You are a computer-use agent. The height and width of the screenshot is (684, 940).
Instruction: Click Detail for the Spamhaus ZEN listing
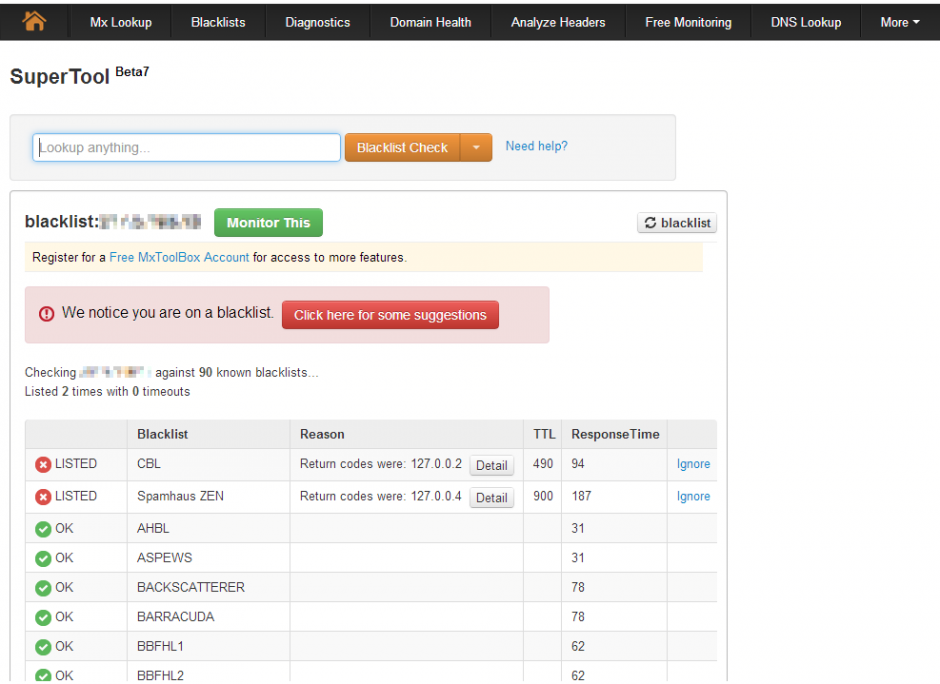[491, 497]
